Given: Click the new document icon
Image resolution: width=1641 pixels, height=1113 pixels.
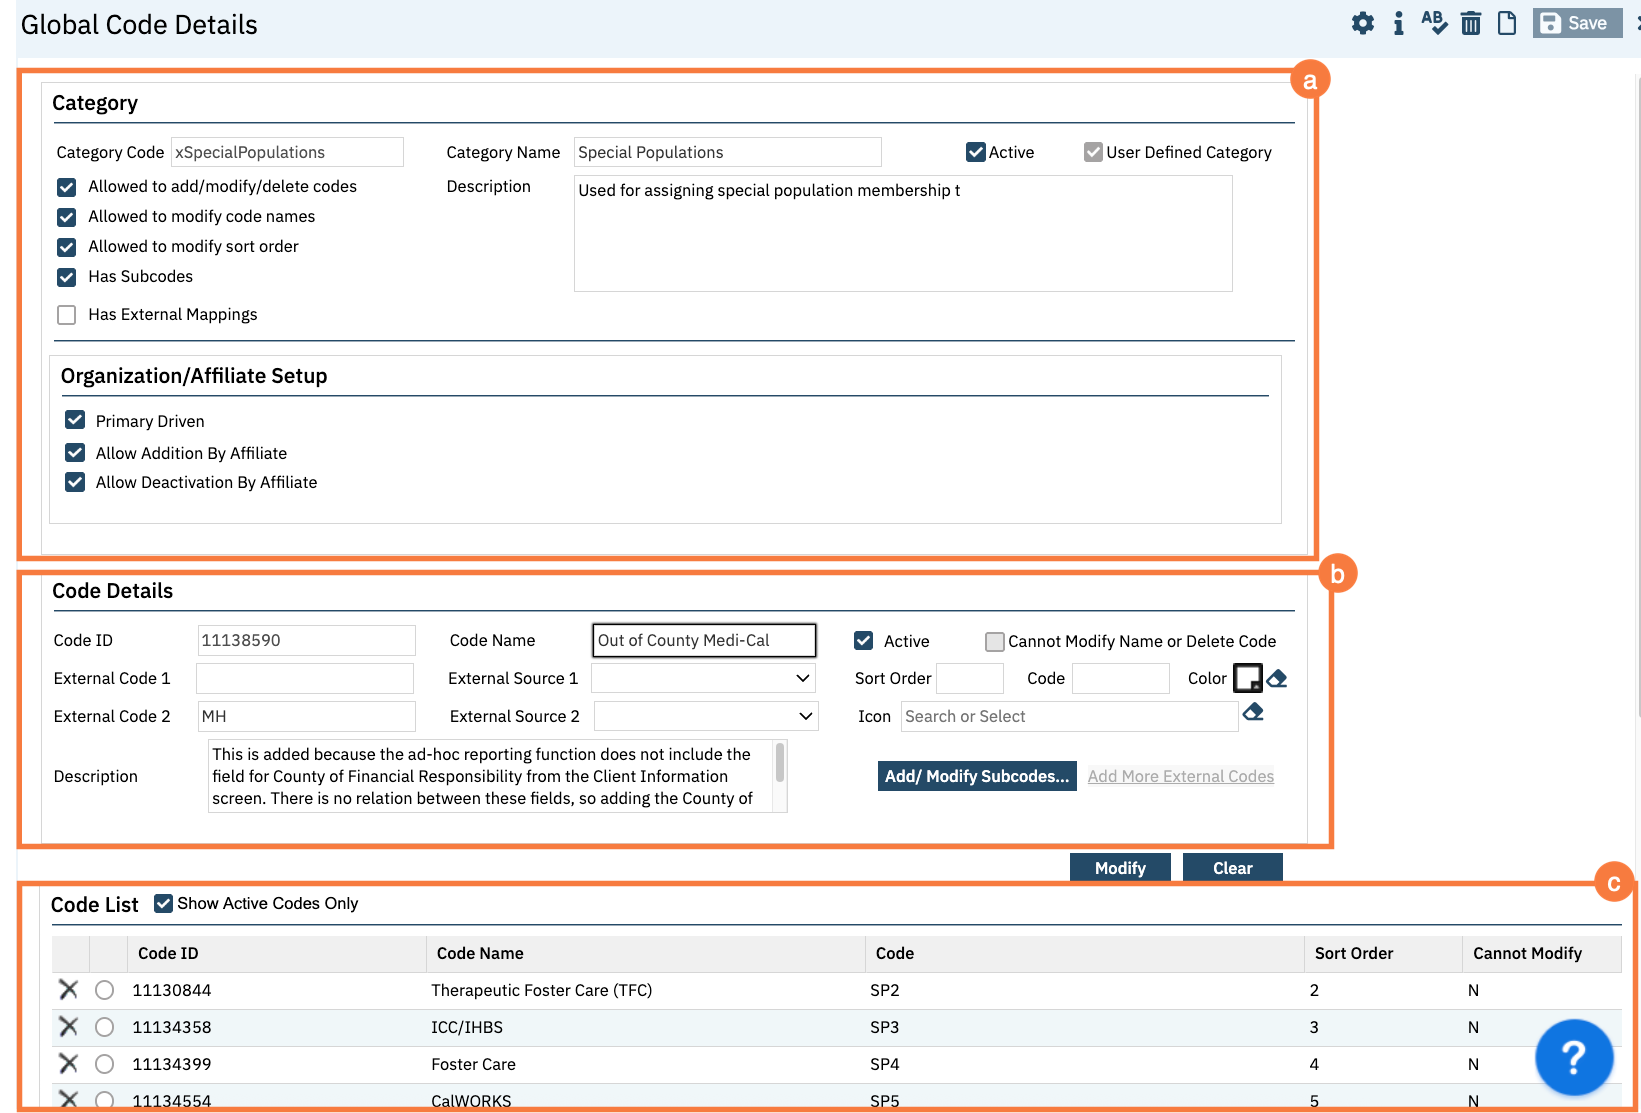Looking at the screenshot, I should 1506,23.
